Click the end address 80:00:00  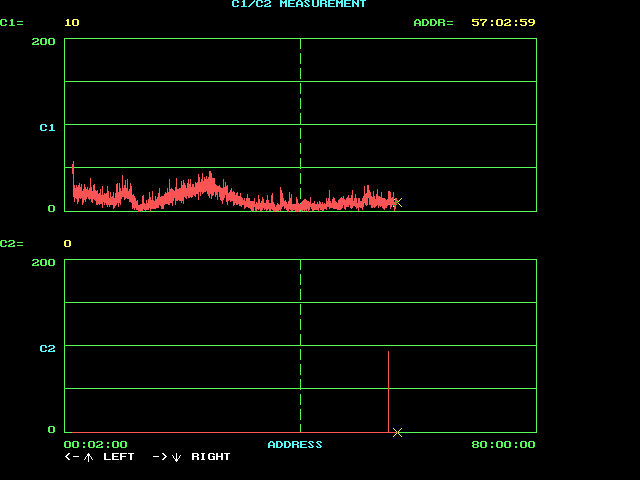[x=503, y=444]
